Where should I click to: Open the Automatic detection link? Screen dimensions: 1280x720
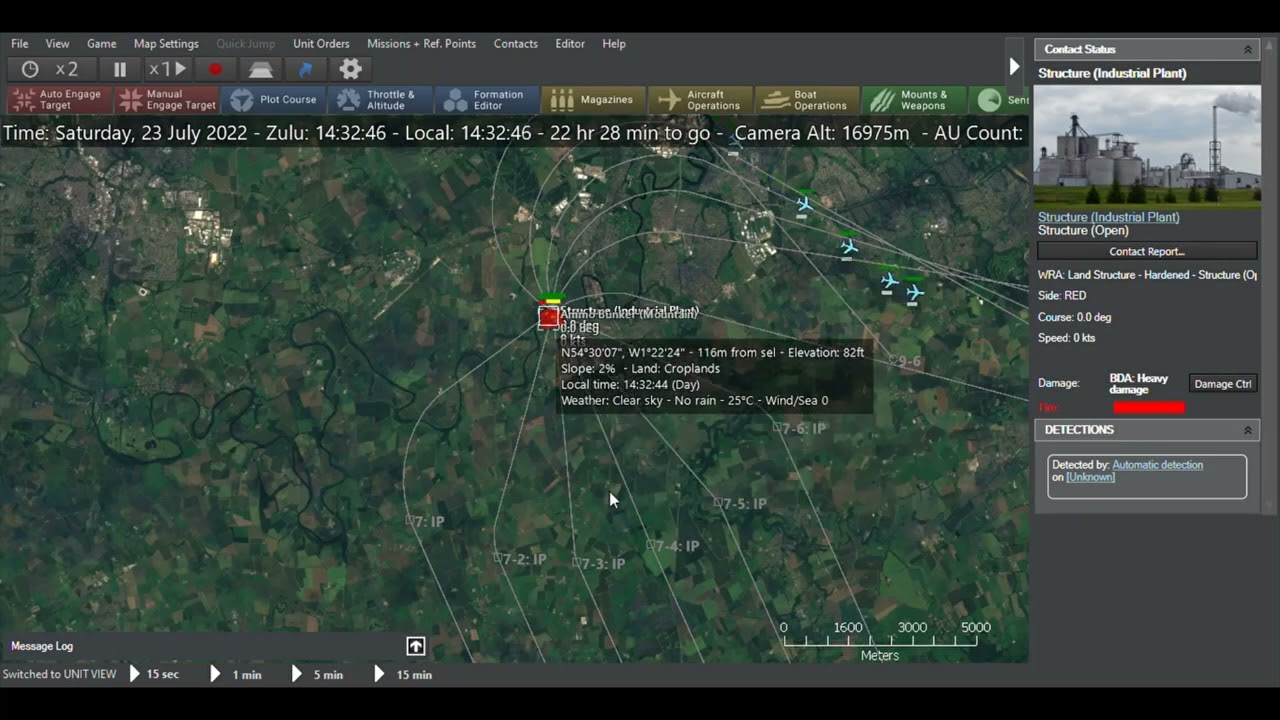(1157, 465)
